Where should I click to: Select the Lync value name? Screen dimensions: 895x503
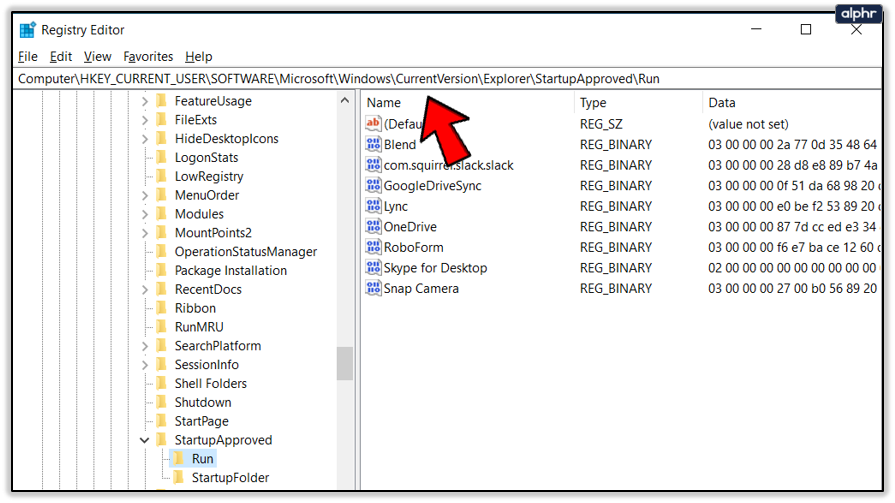[396, 206]
